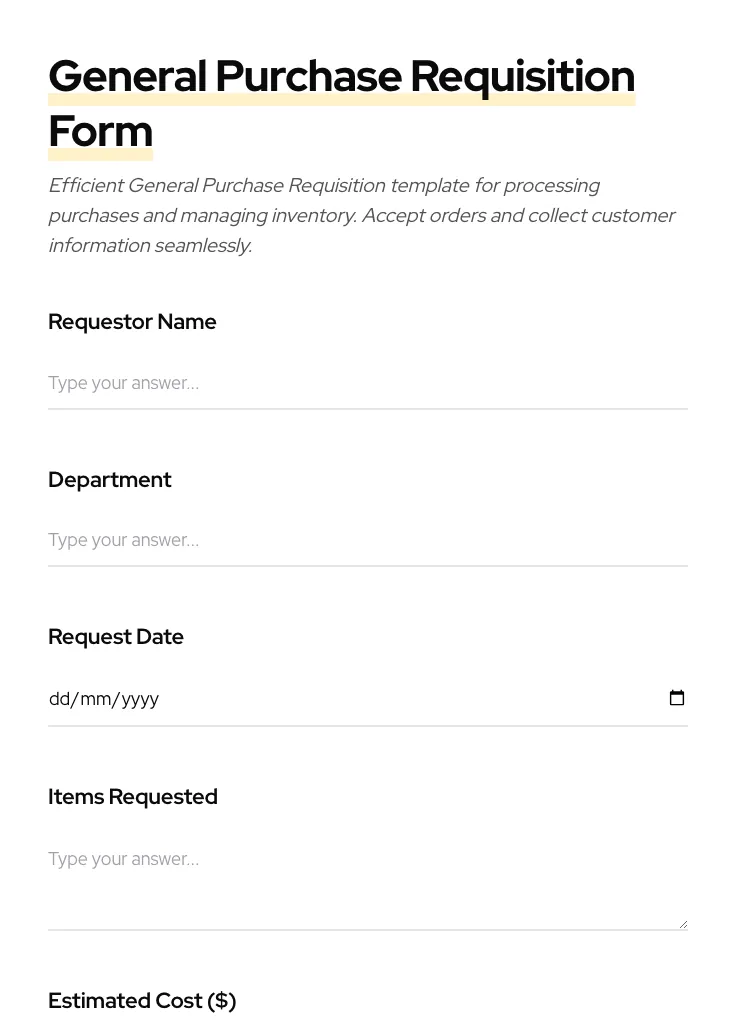Click the Department label

(109, 479)
